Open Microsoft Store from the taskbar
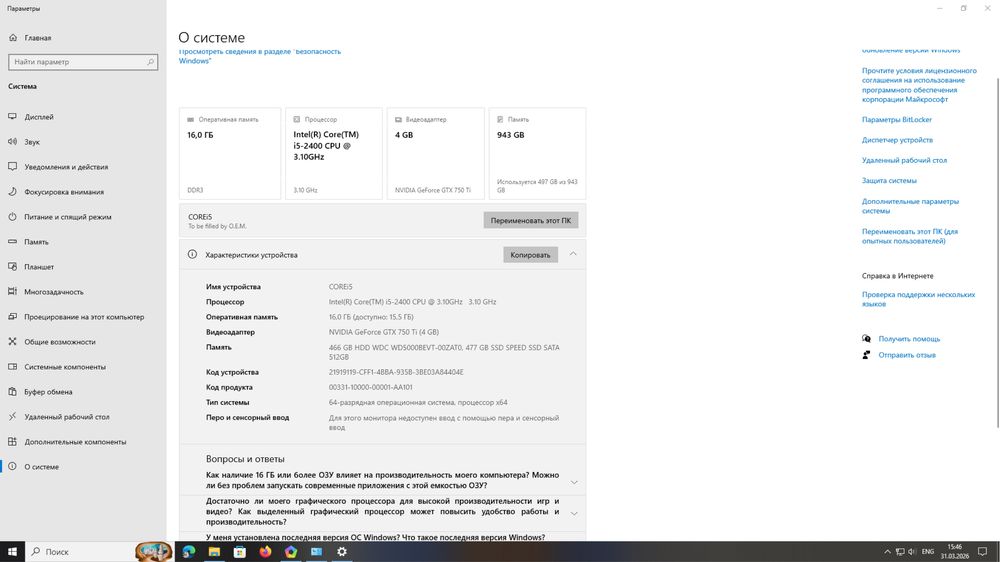1000x562 pixels. (240, 552)
